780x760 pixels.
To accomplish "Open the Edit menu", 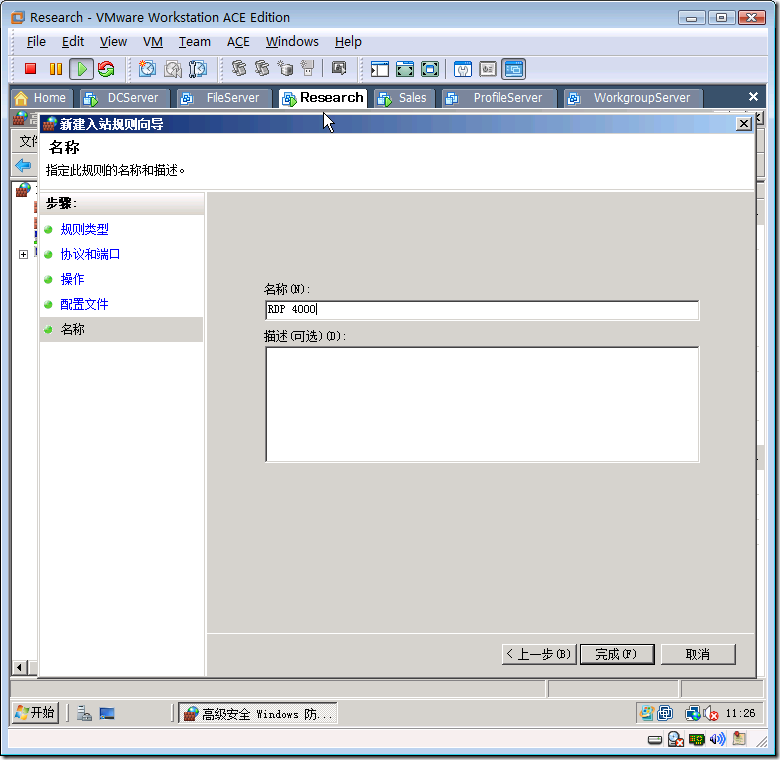I will [73, 42].
